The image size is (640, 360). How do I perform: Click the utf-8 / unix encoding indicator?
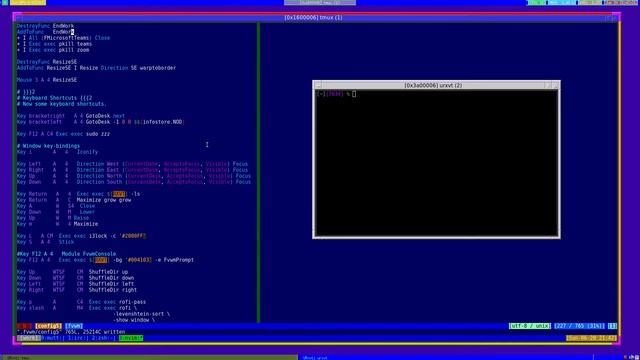tap(529, 326)
